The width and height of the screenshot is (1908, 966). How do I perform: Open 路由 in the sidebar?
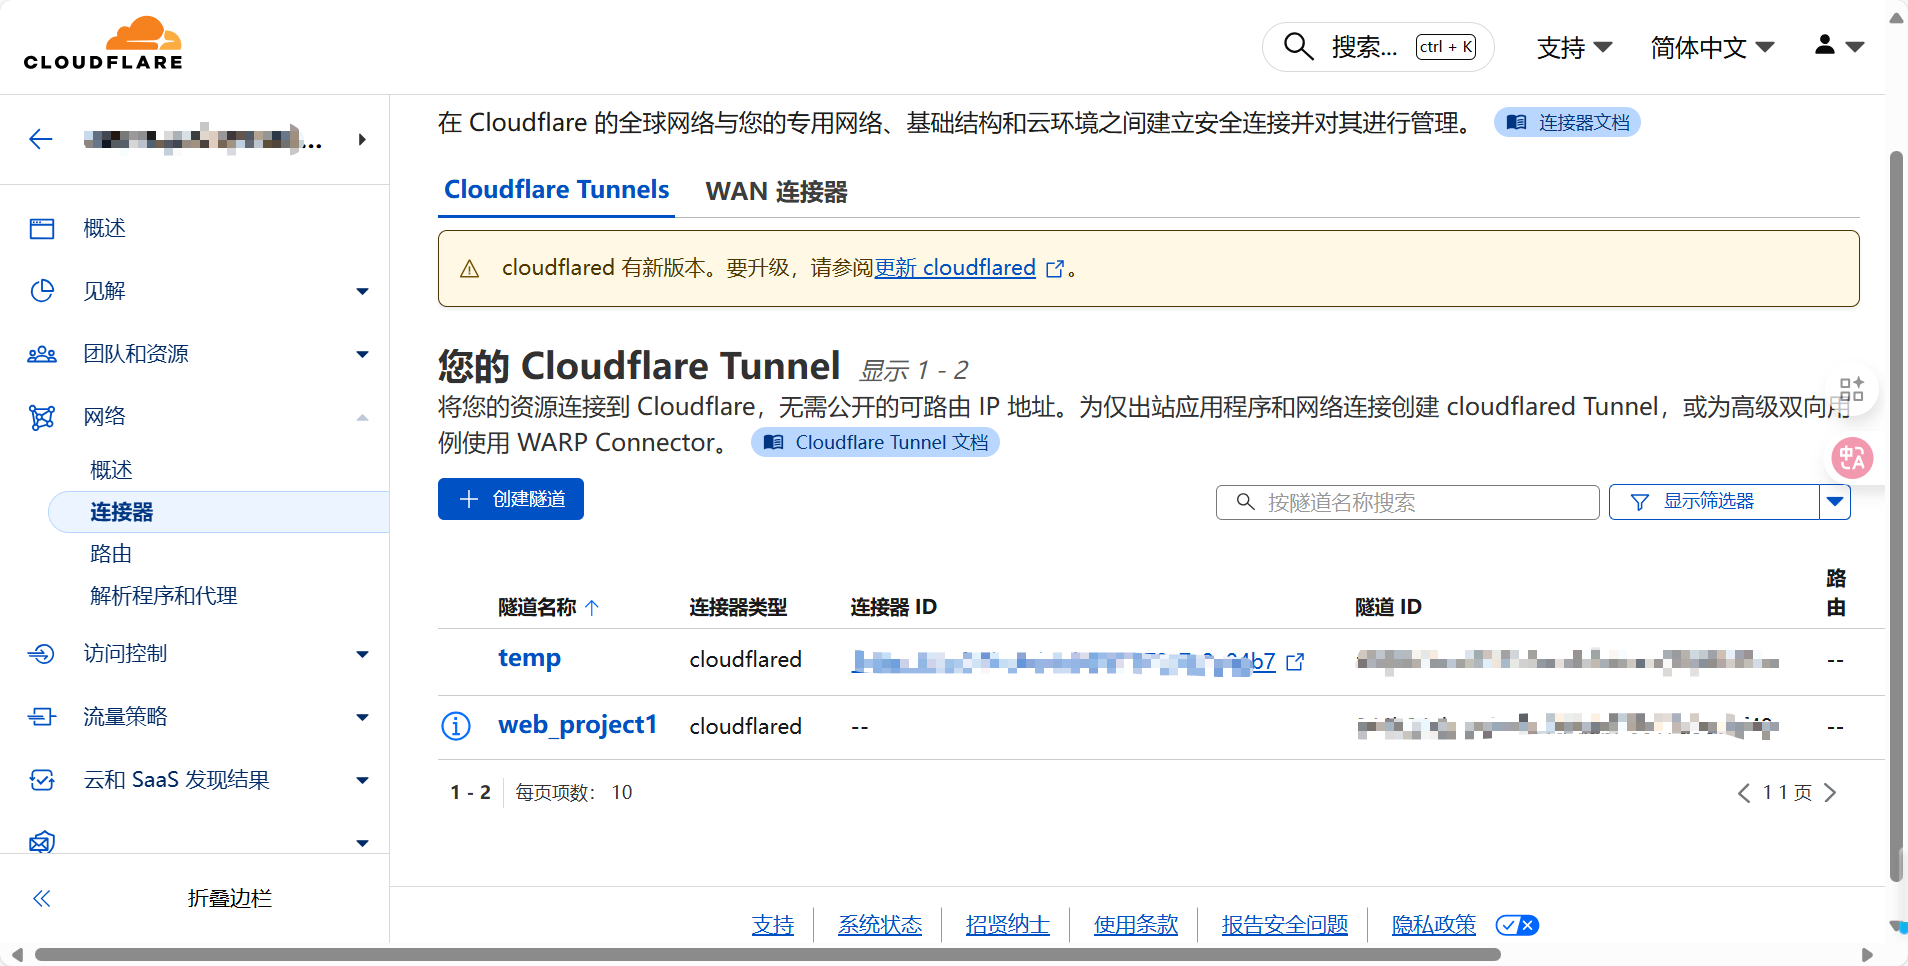tap(111, 554)
